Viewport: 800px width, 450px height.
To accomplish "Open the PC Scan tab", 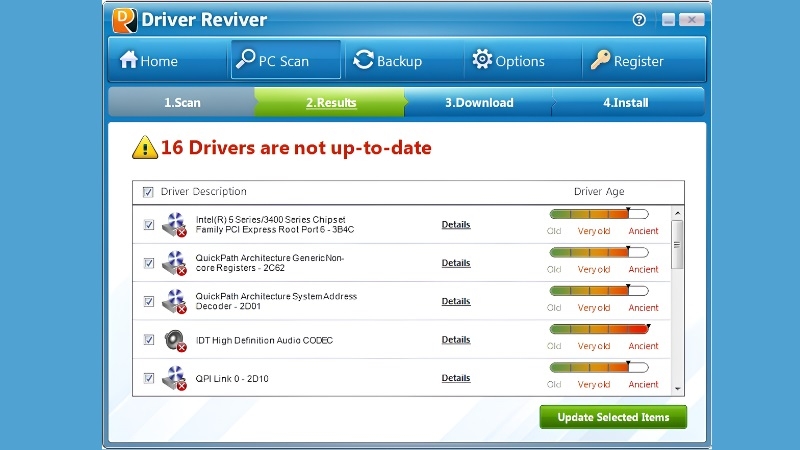I will point(286,60).
